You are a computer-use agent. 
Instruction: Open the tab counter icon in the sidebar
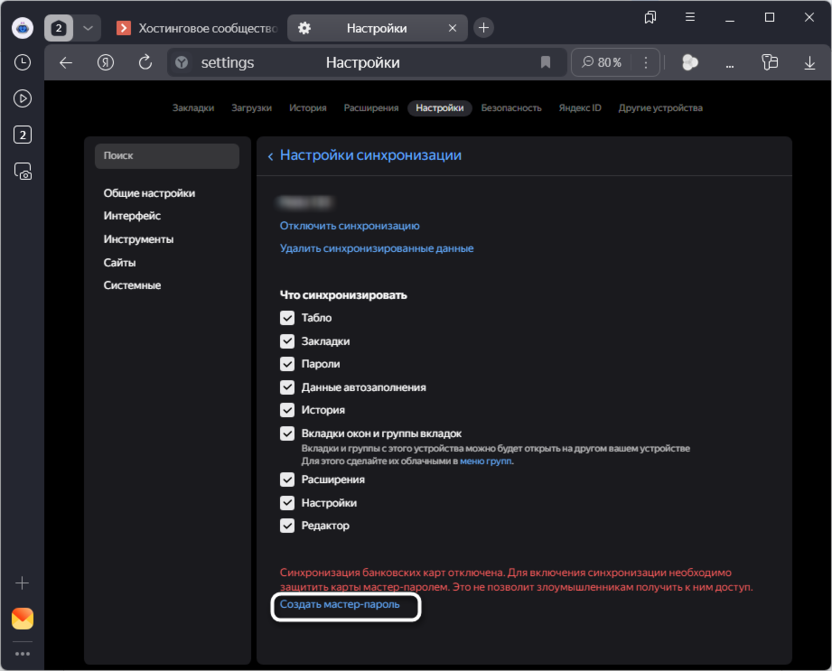(x=22, y=135)
